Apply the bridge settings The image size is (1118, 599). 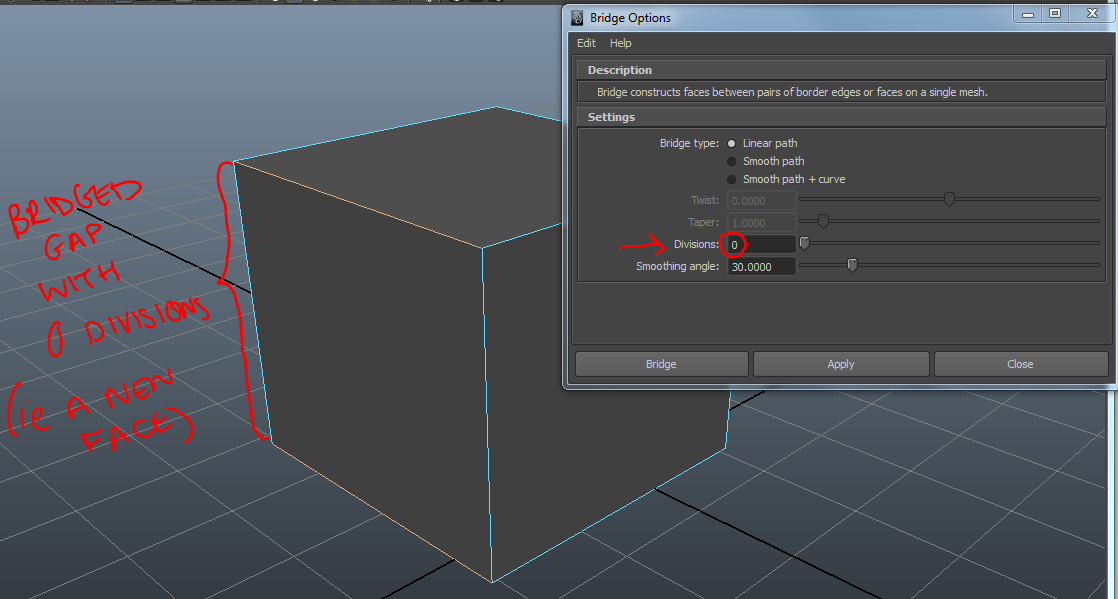click(840, 363)
